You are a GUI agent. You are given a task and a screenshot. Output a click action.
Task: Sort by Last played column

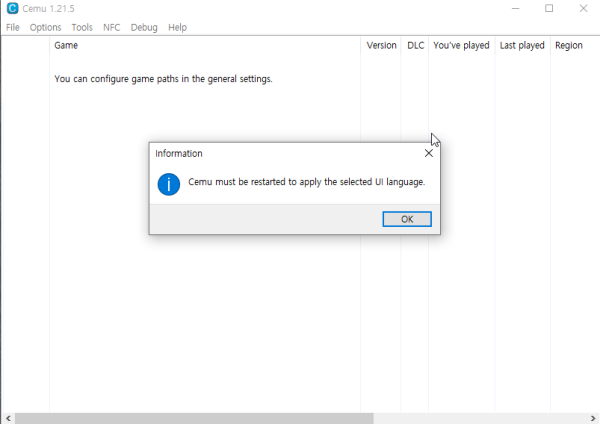522,46
